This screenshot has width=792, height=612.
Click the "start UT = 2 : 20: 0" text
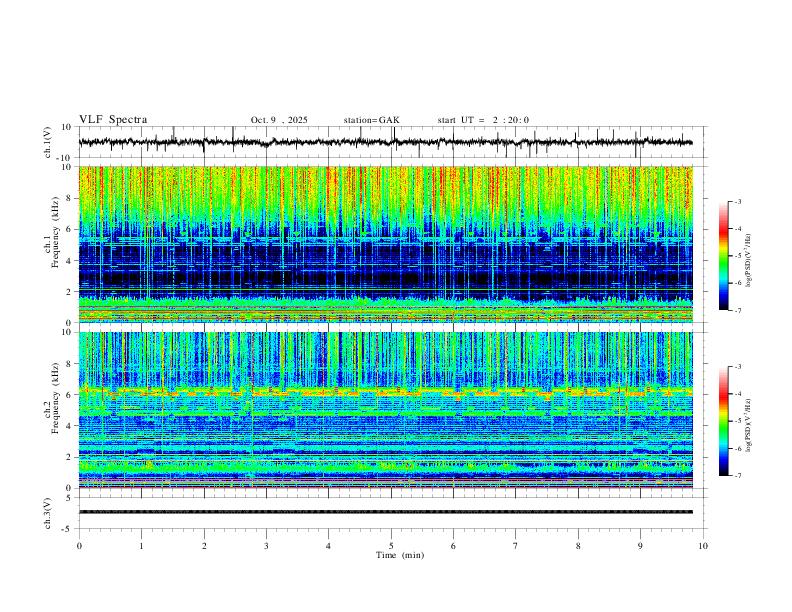(x=483, y=120)
